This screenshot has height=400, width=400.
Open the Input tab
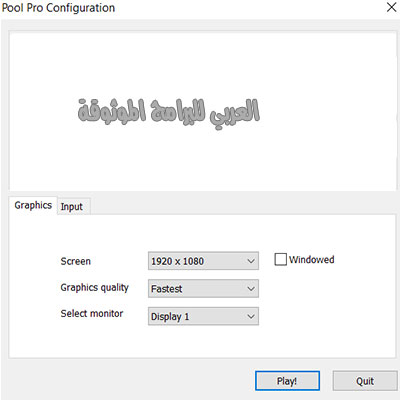click(x=72, y=207)
